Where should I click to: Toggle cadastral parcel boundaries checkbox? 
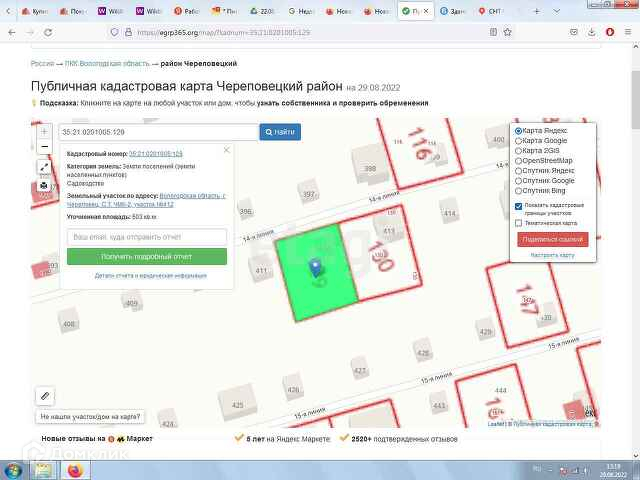pyautogui.click(x=518, y=206)
